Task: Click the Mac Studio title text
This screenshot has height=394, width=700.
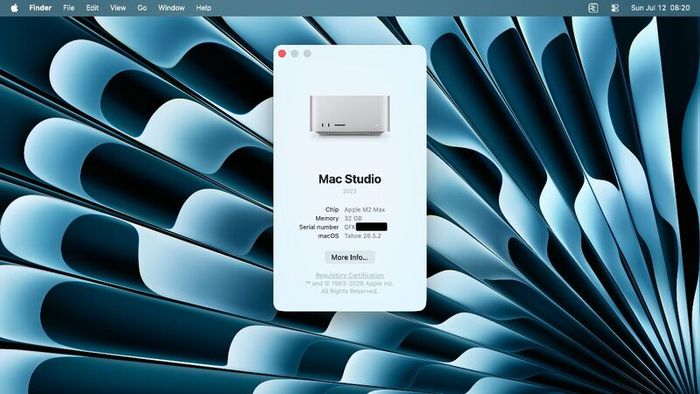Action: tap(350, 179)
